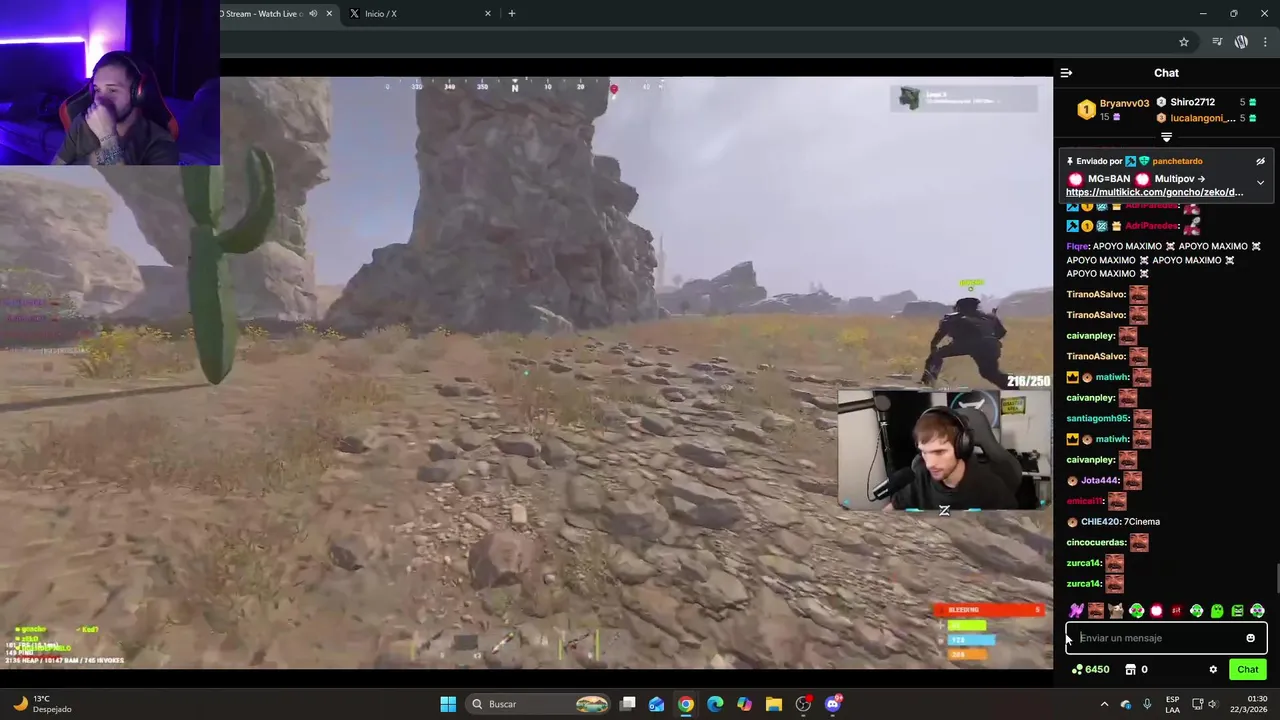Insert the angry green square quick emote
1280x720 pixels.
(1237, 611)
